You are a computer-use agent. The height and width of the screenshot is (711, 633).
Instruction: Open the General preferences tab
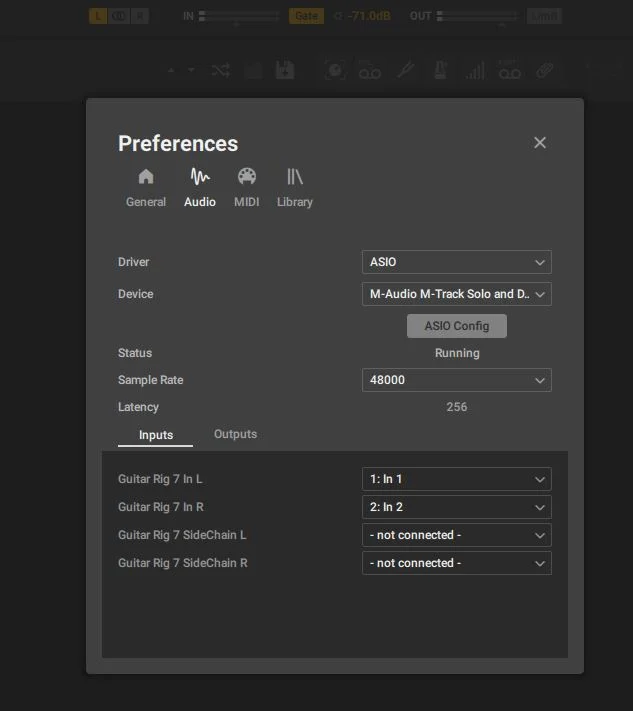click(146, 187)
